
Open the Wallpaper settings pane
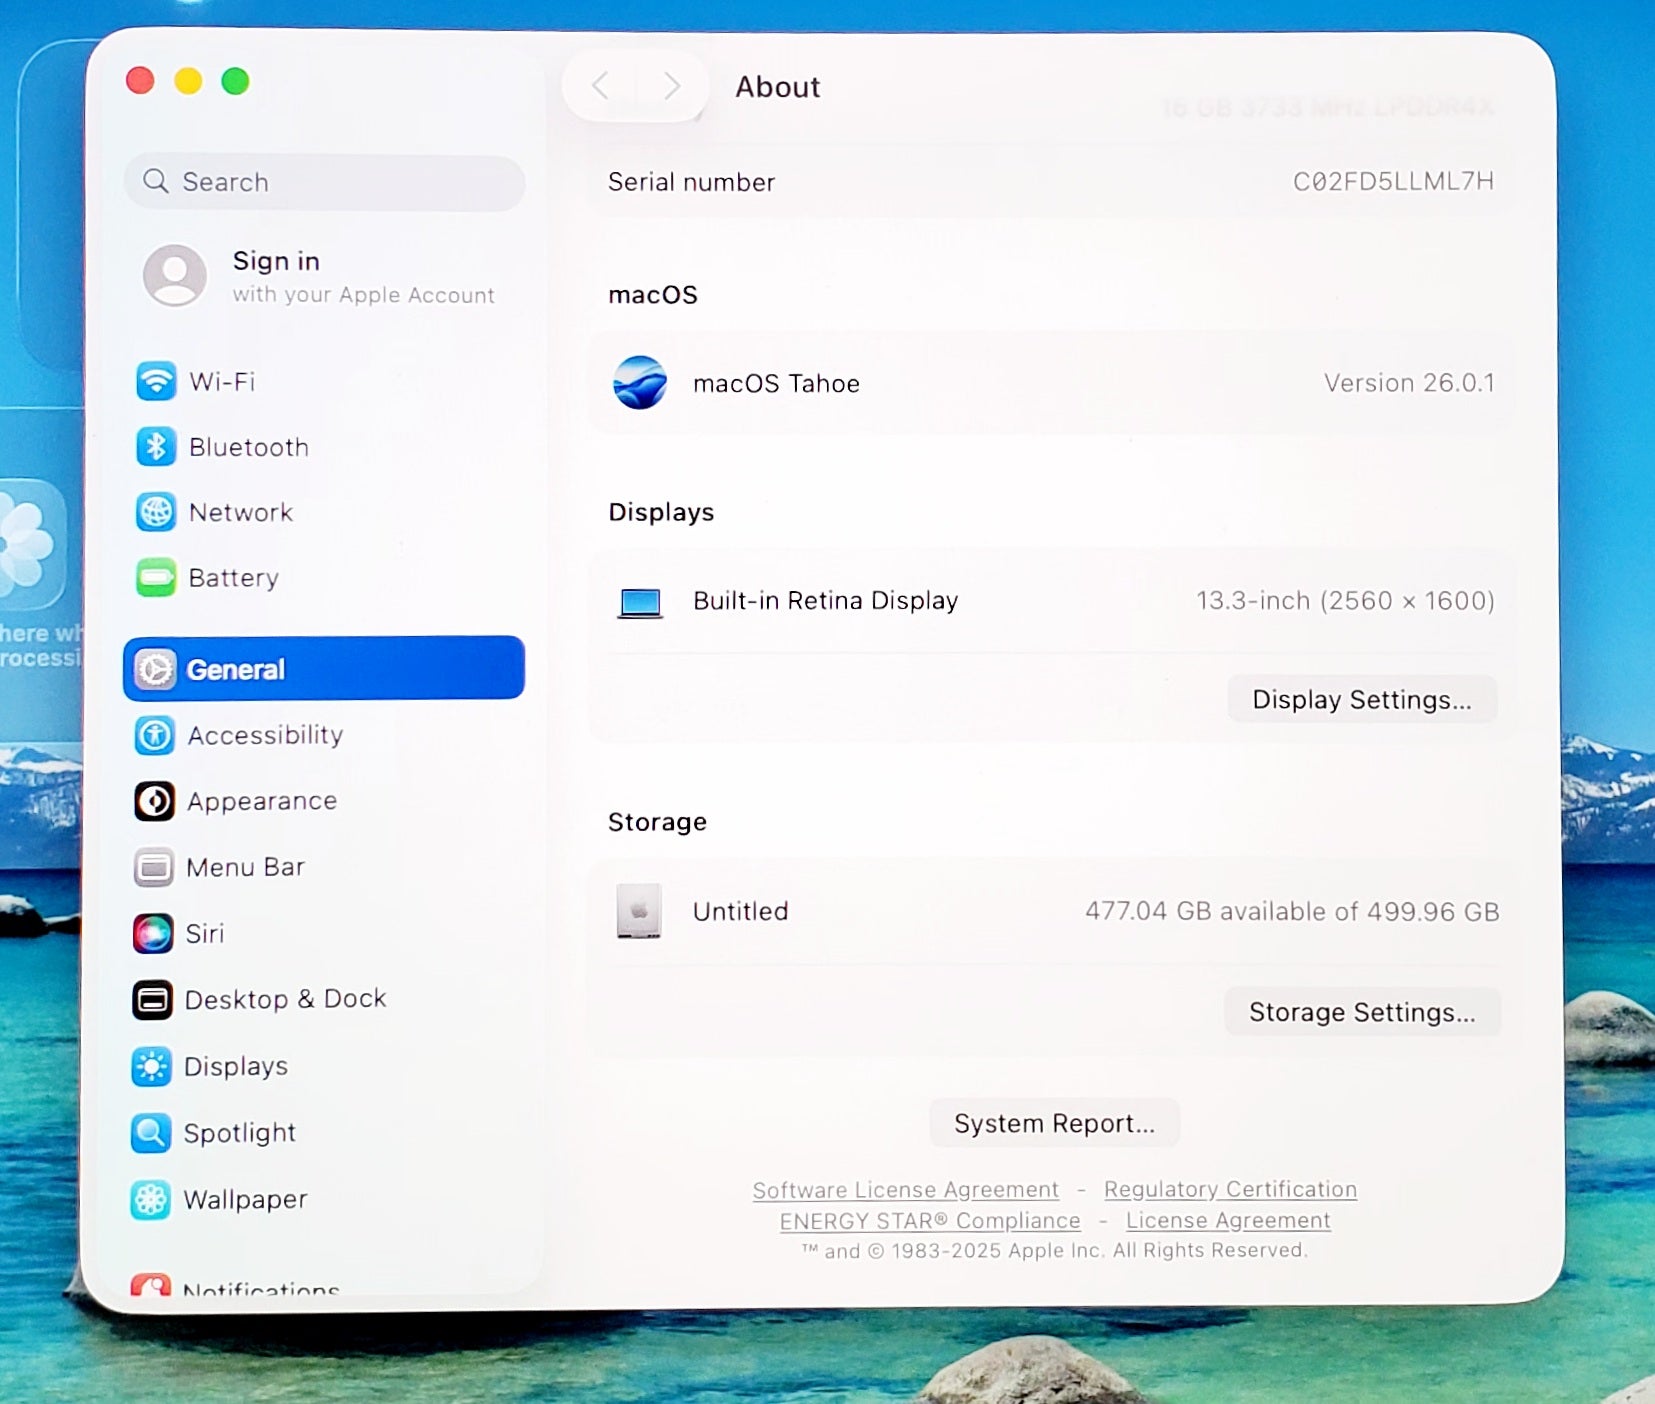(245, 1199)
